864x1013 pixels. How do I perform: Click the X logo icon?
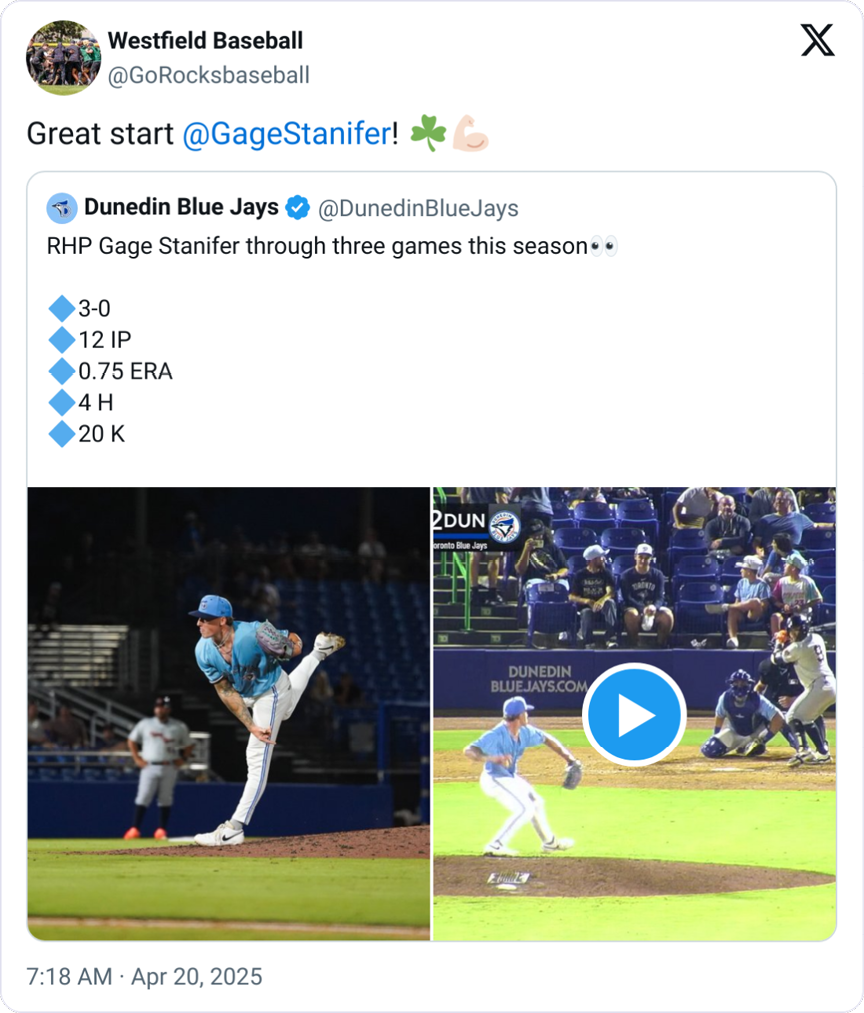click(817, 40)
